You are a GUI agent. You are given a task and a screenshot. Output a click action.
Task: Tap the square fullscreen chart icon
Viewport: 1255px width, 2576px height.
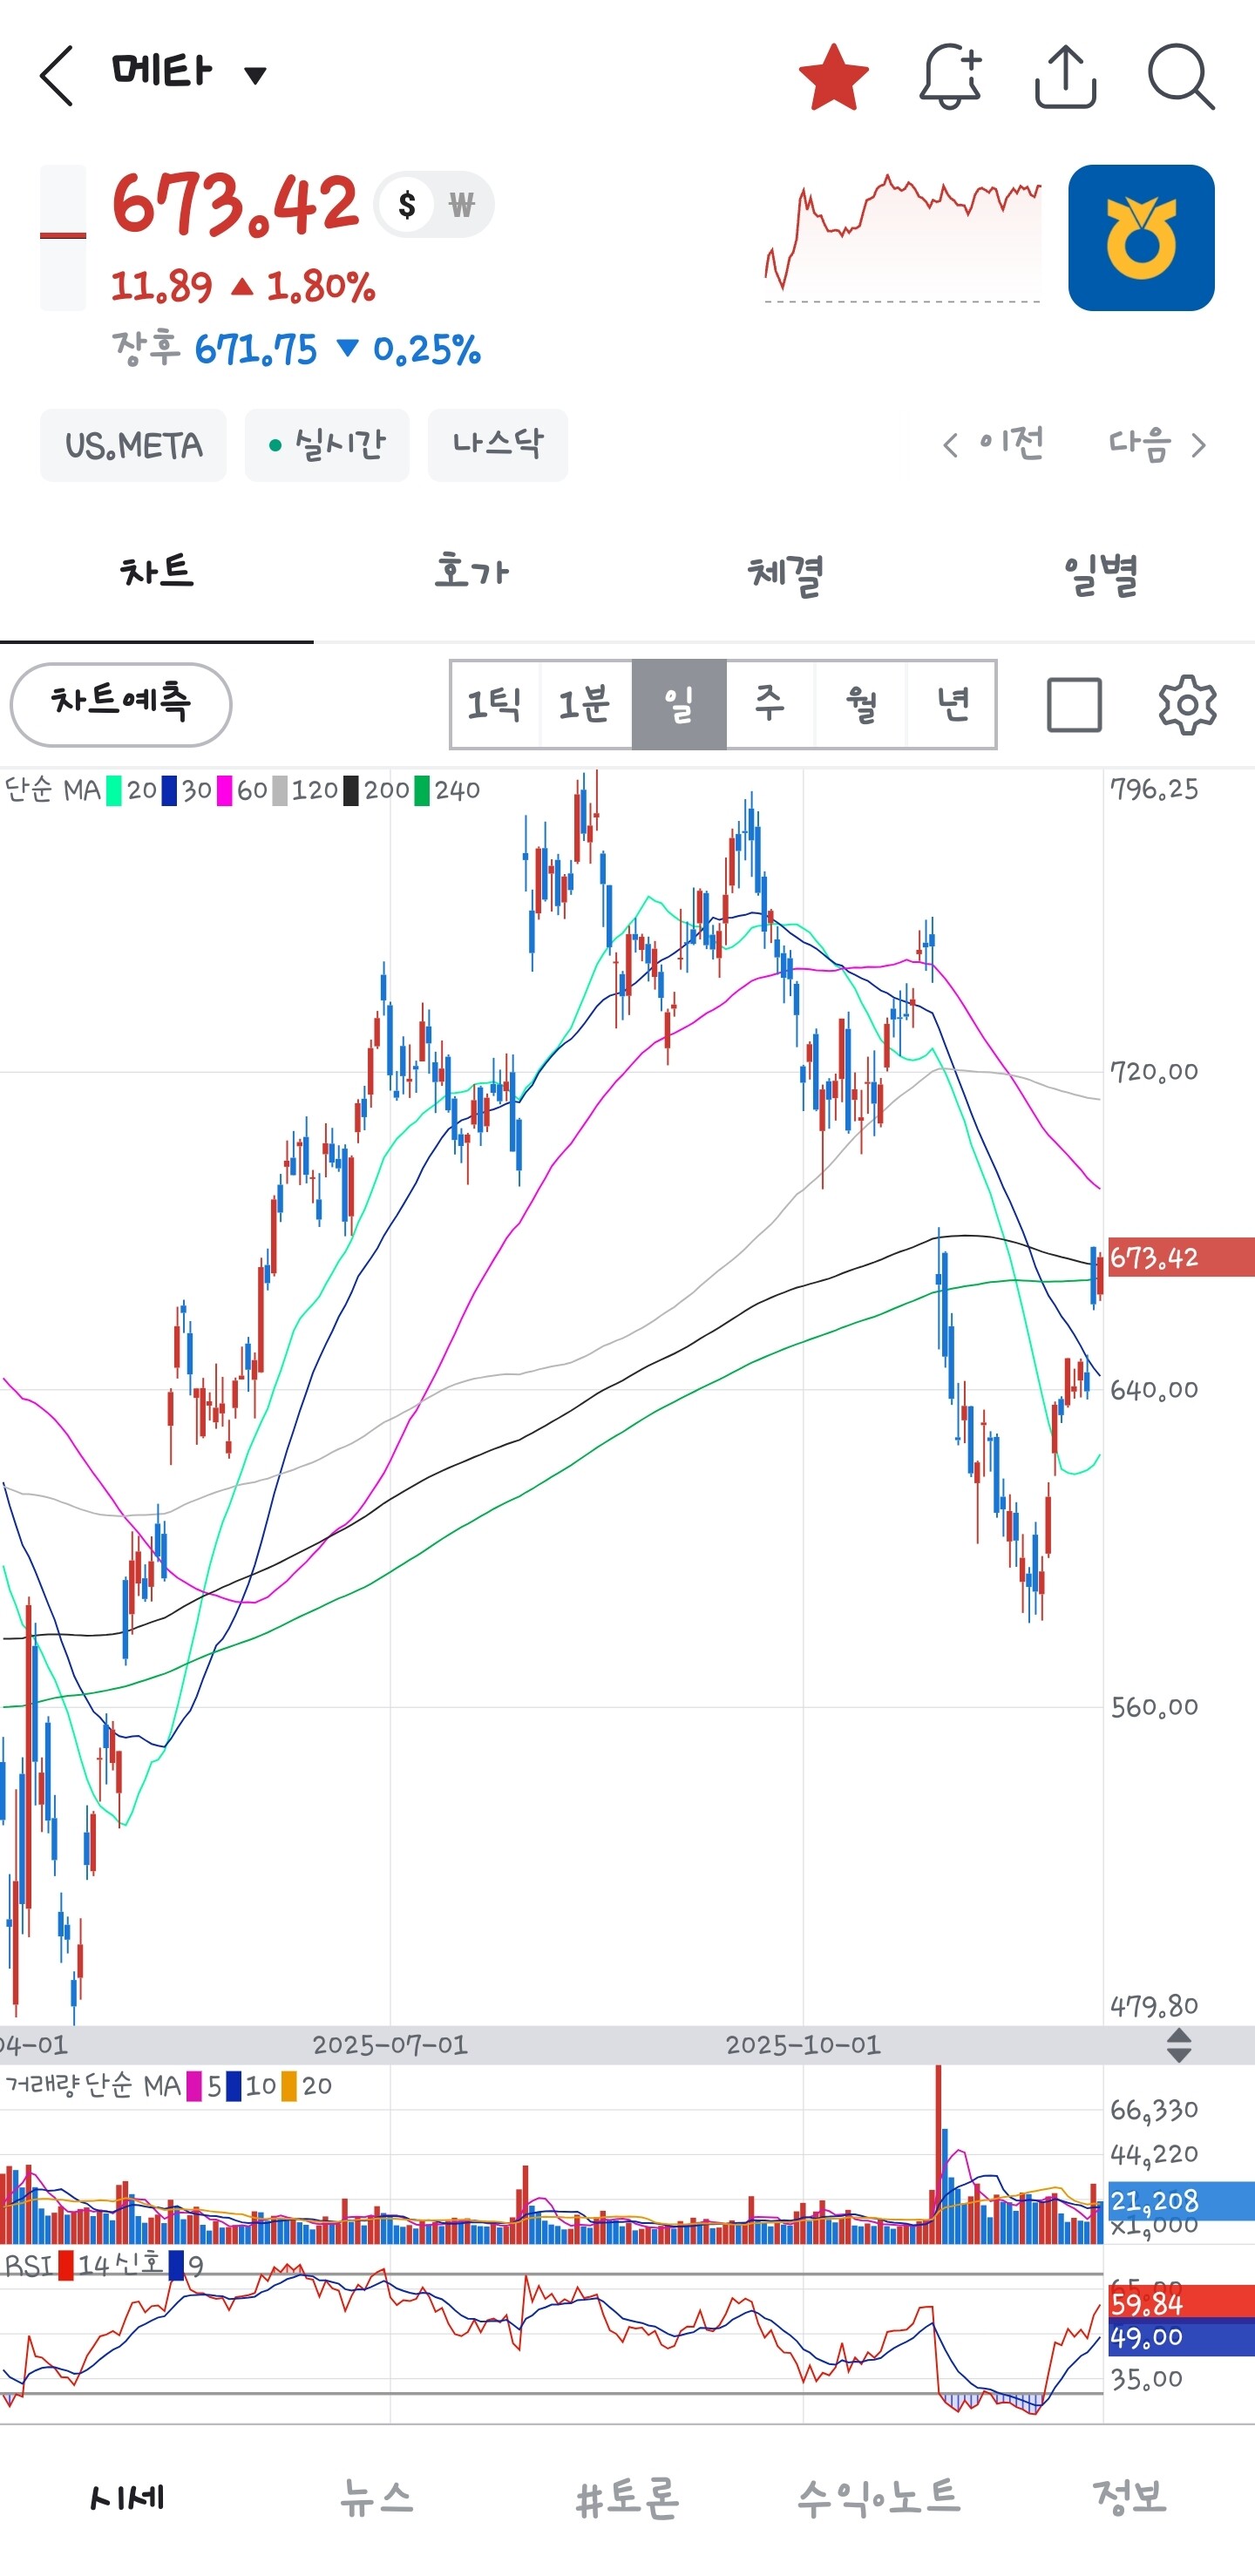1074,705
